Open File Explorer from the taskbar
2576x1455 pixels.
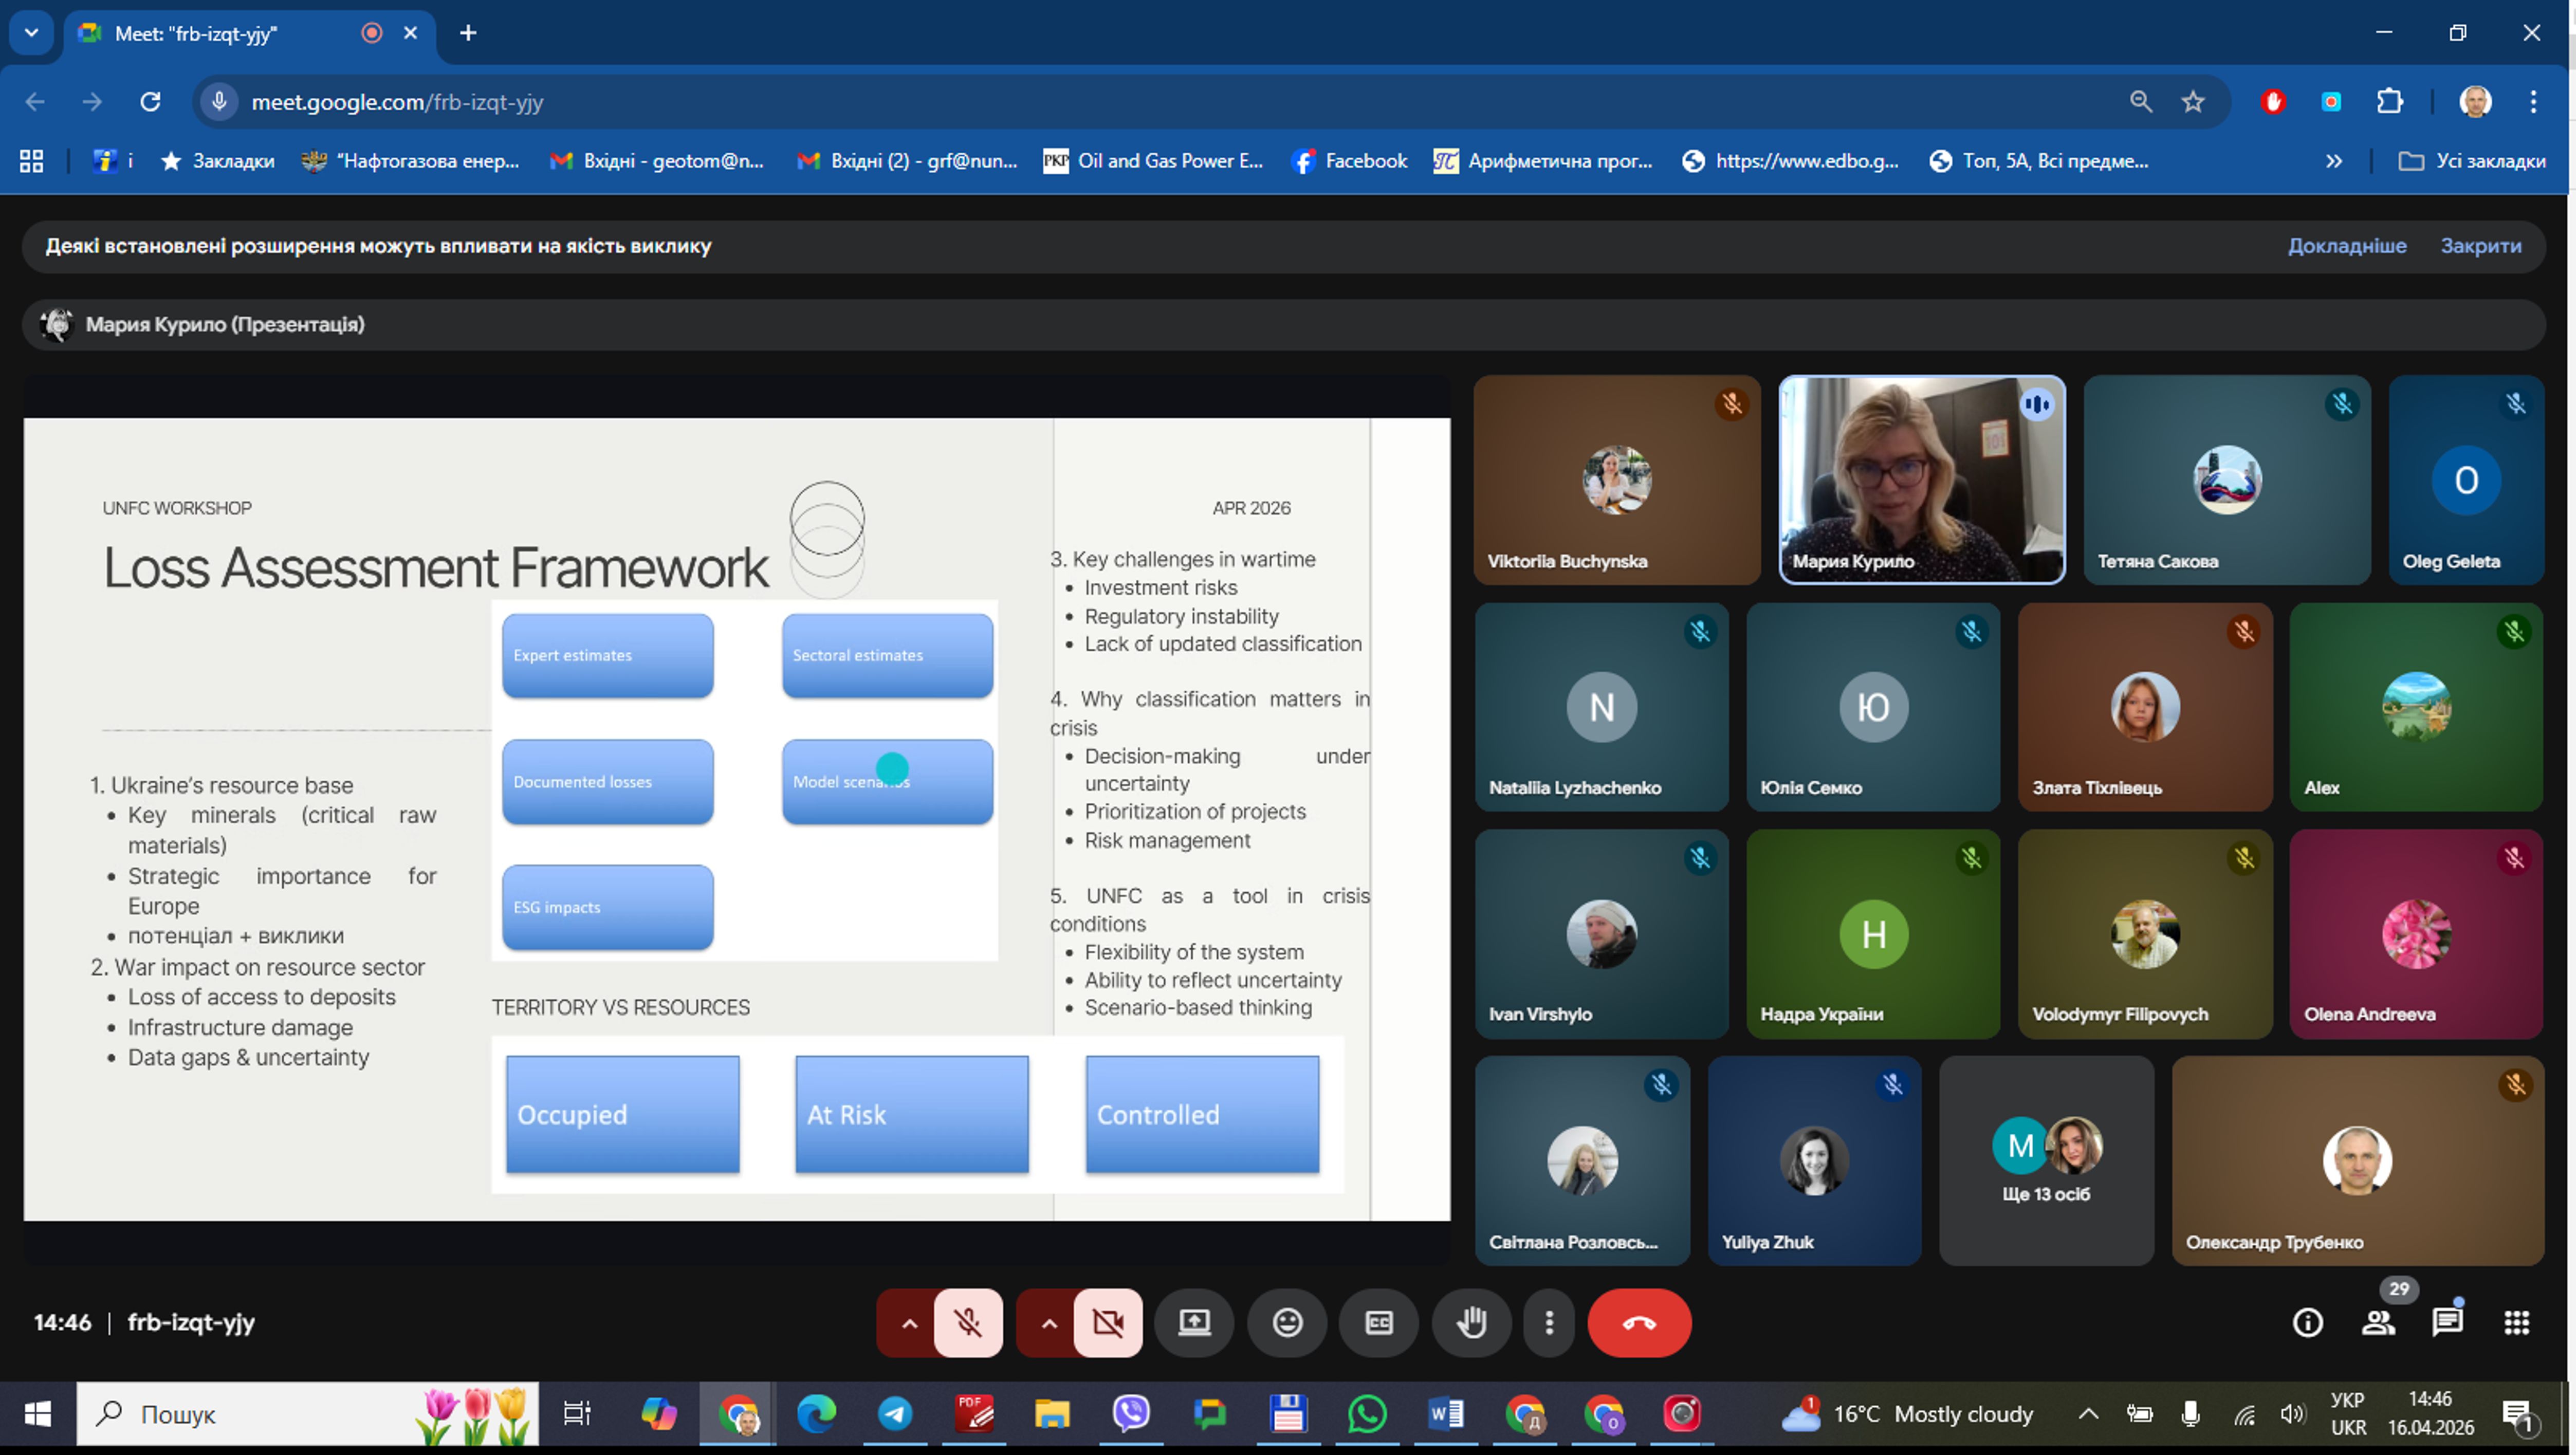click(x=1051, y=1413)
